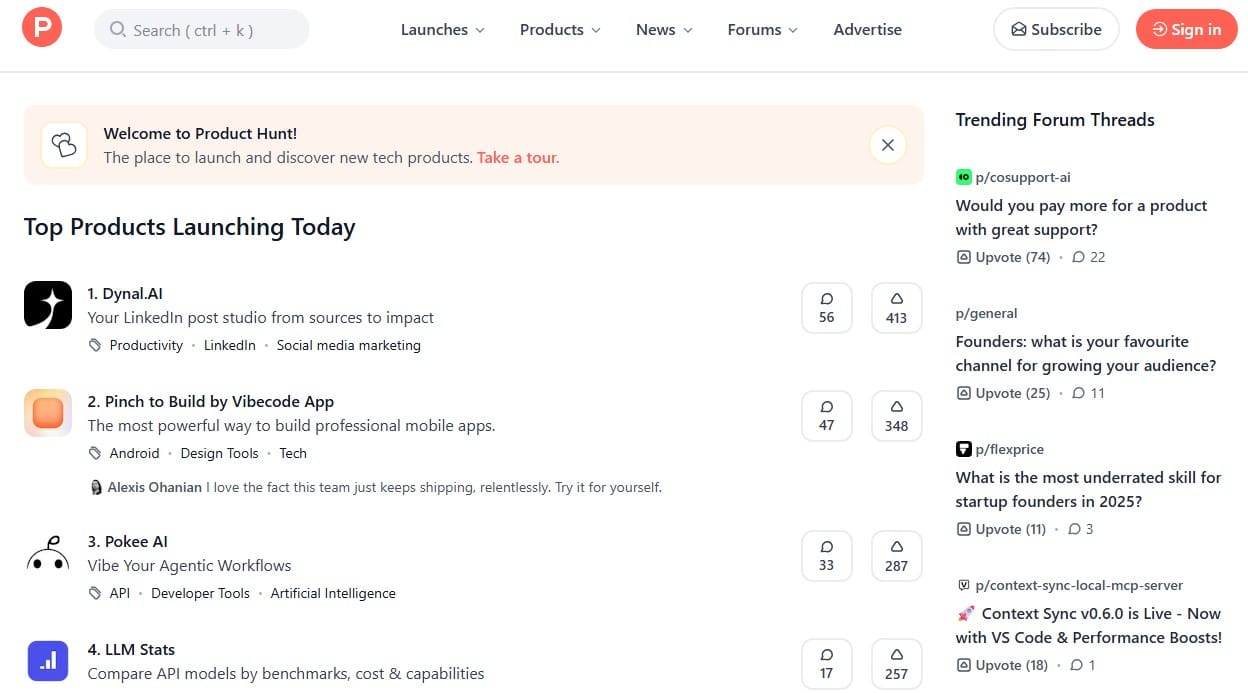Image resolution: width=1248 pixels, height=693 pixels.
Task: Click the Dynal.AI product thumbnail
Action: (48, 305)
